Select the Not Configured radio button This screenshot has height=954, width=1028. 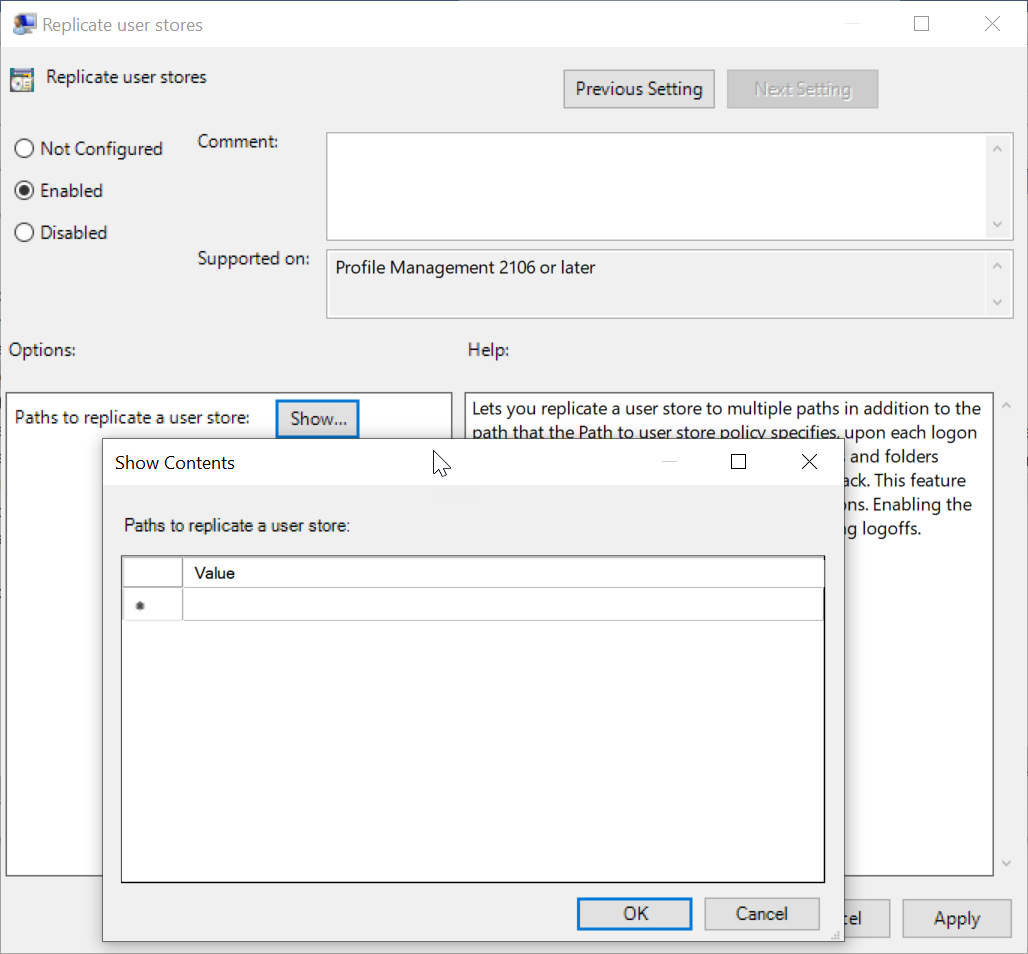pyautogui.click(x=24, y=149)
